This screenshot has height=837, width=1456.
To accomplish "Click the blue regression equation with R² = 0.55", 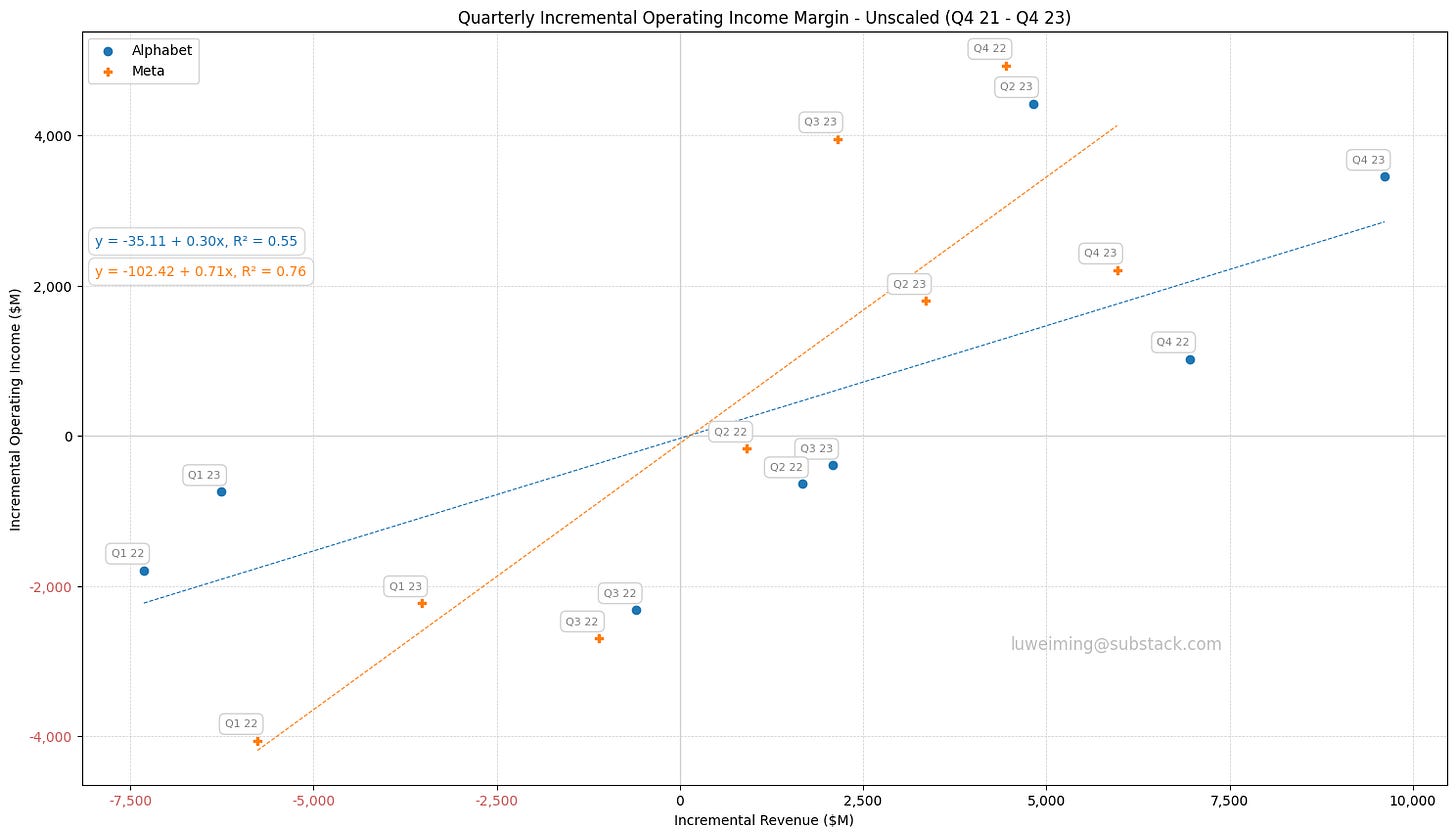I will tap(196, 242).
